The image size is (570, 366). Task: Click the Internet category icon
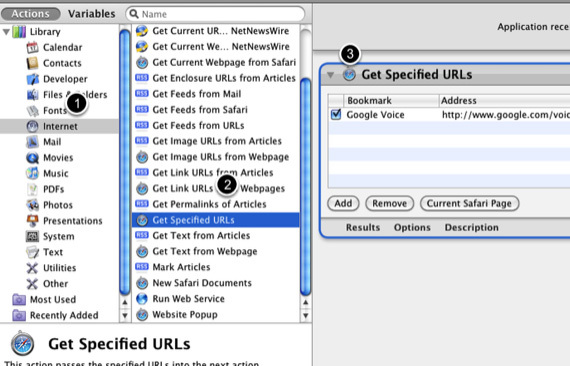pyautogui.click(x=32, y=126)
